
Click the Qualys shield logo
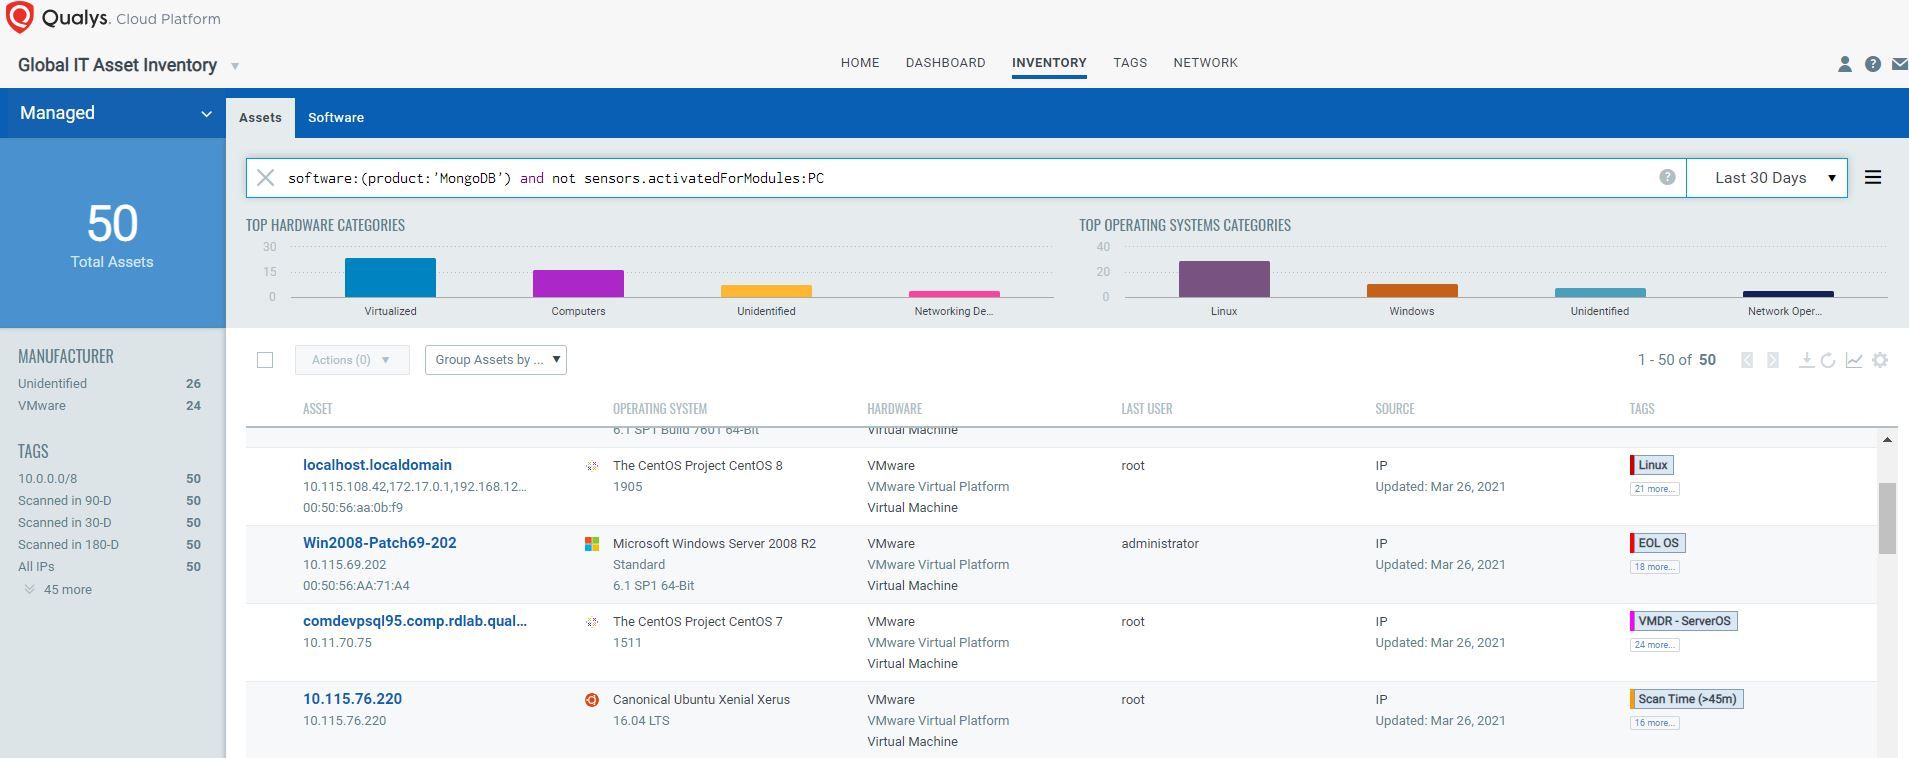(x=20, y=17)
